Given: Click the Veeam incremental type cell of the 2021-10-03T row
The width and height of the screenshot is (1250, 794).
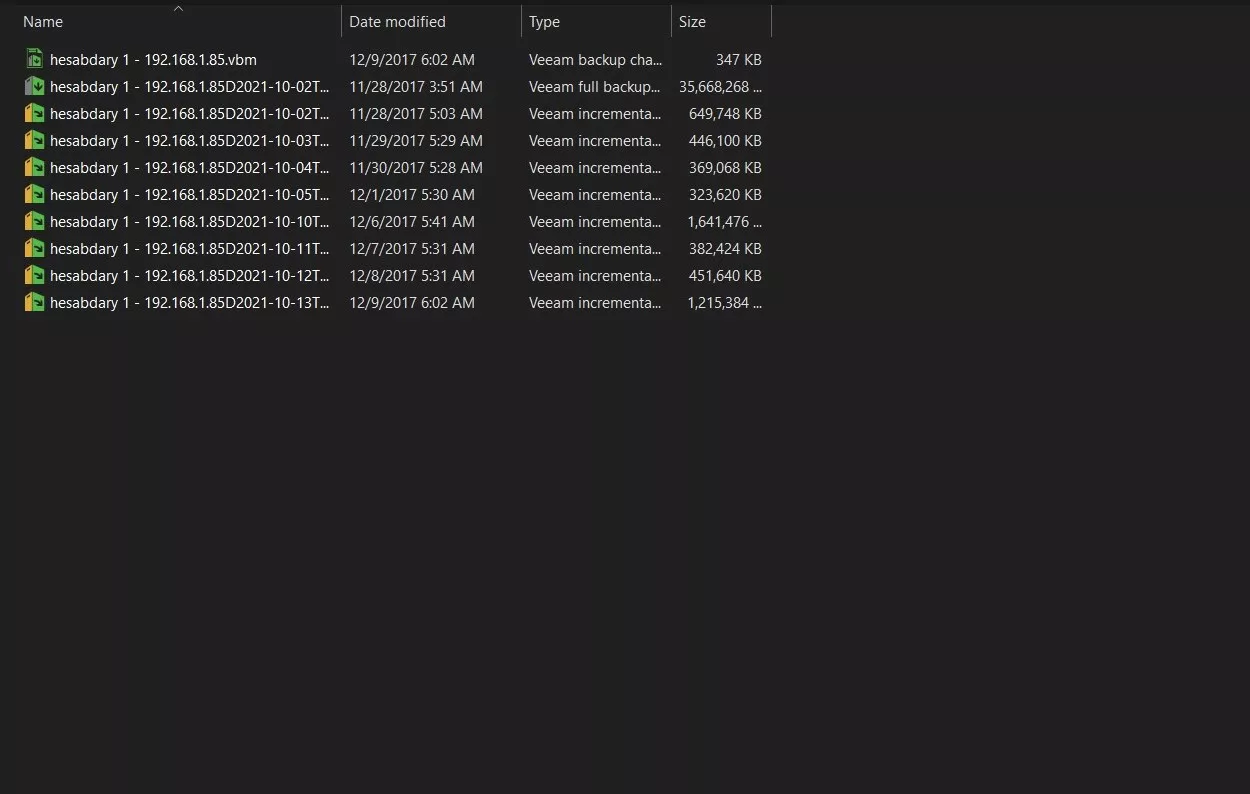Looking at the screenshot, I should (x=595, y=141).
